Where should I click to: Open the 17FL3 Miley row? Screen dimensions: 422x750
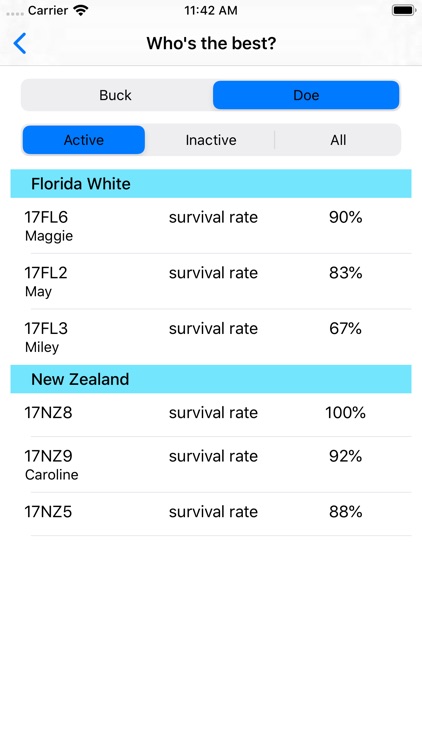(211, 337)
